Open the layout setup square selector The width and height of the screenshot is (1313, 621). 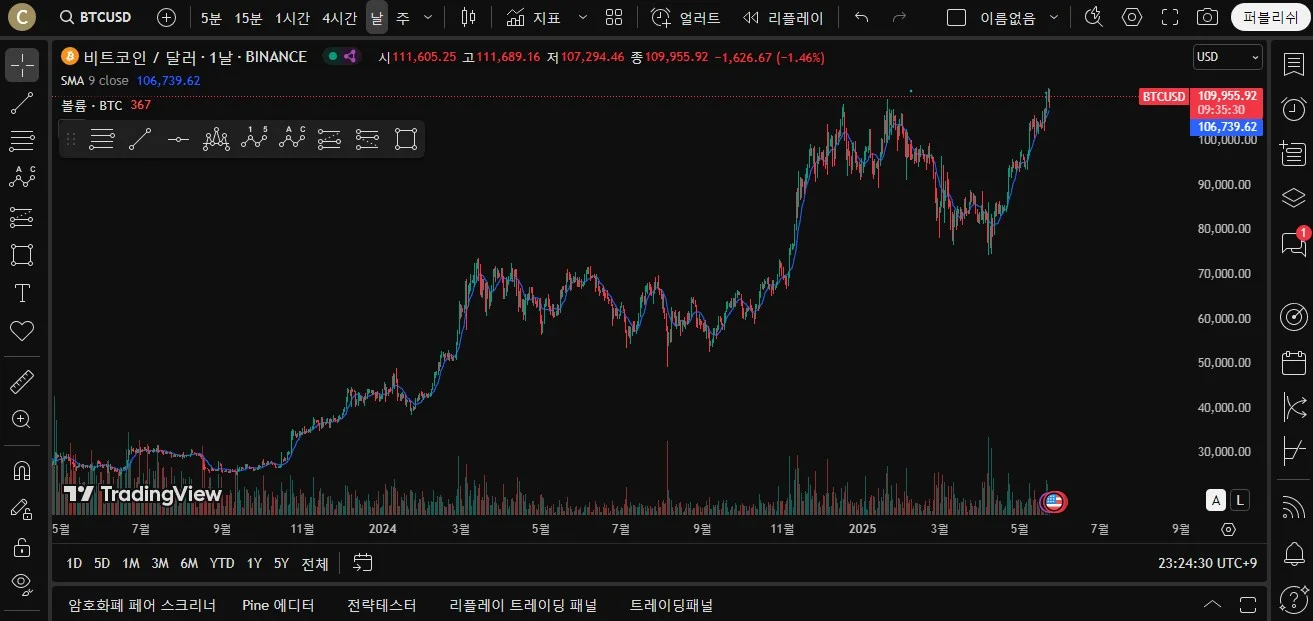point(957,17)
